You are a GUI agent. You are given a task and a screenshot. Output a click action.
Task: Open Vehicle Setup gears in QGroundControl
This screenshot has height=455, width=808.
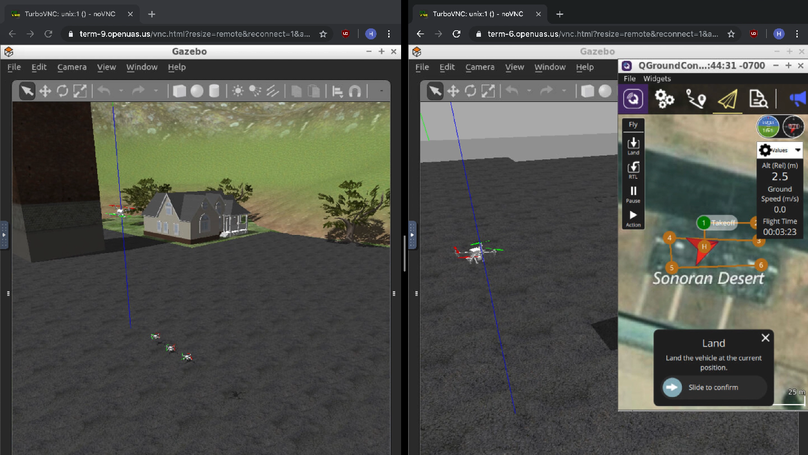(664, 98)
